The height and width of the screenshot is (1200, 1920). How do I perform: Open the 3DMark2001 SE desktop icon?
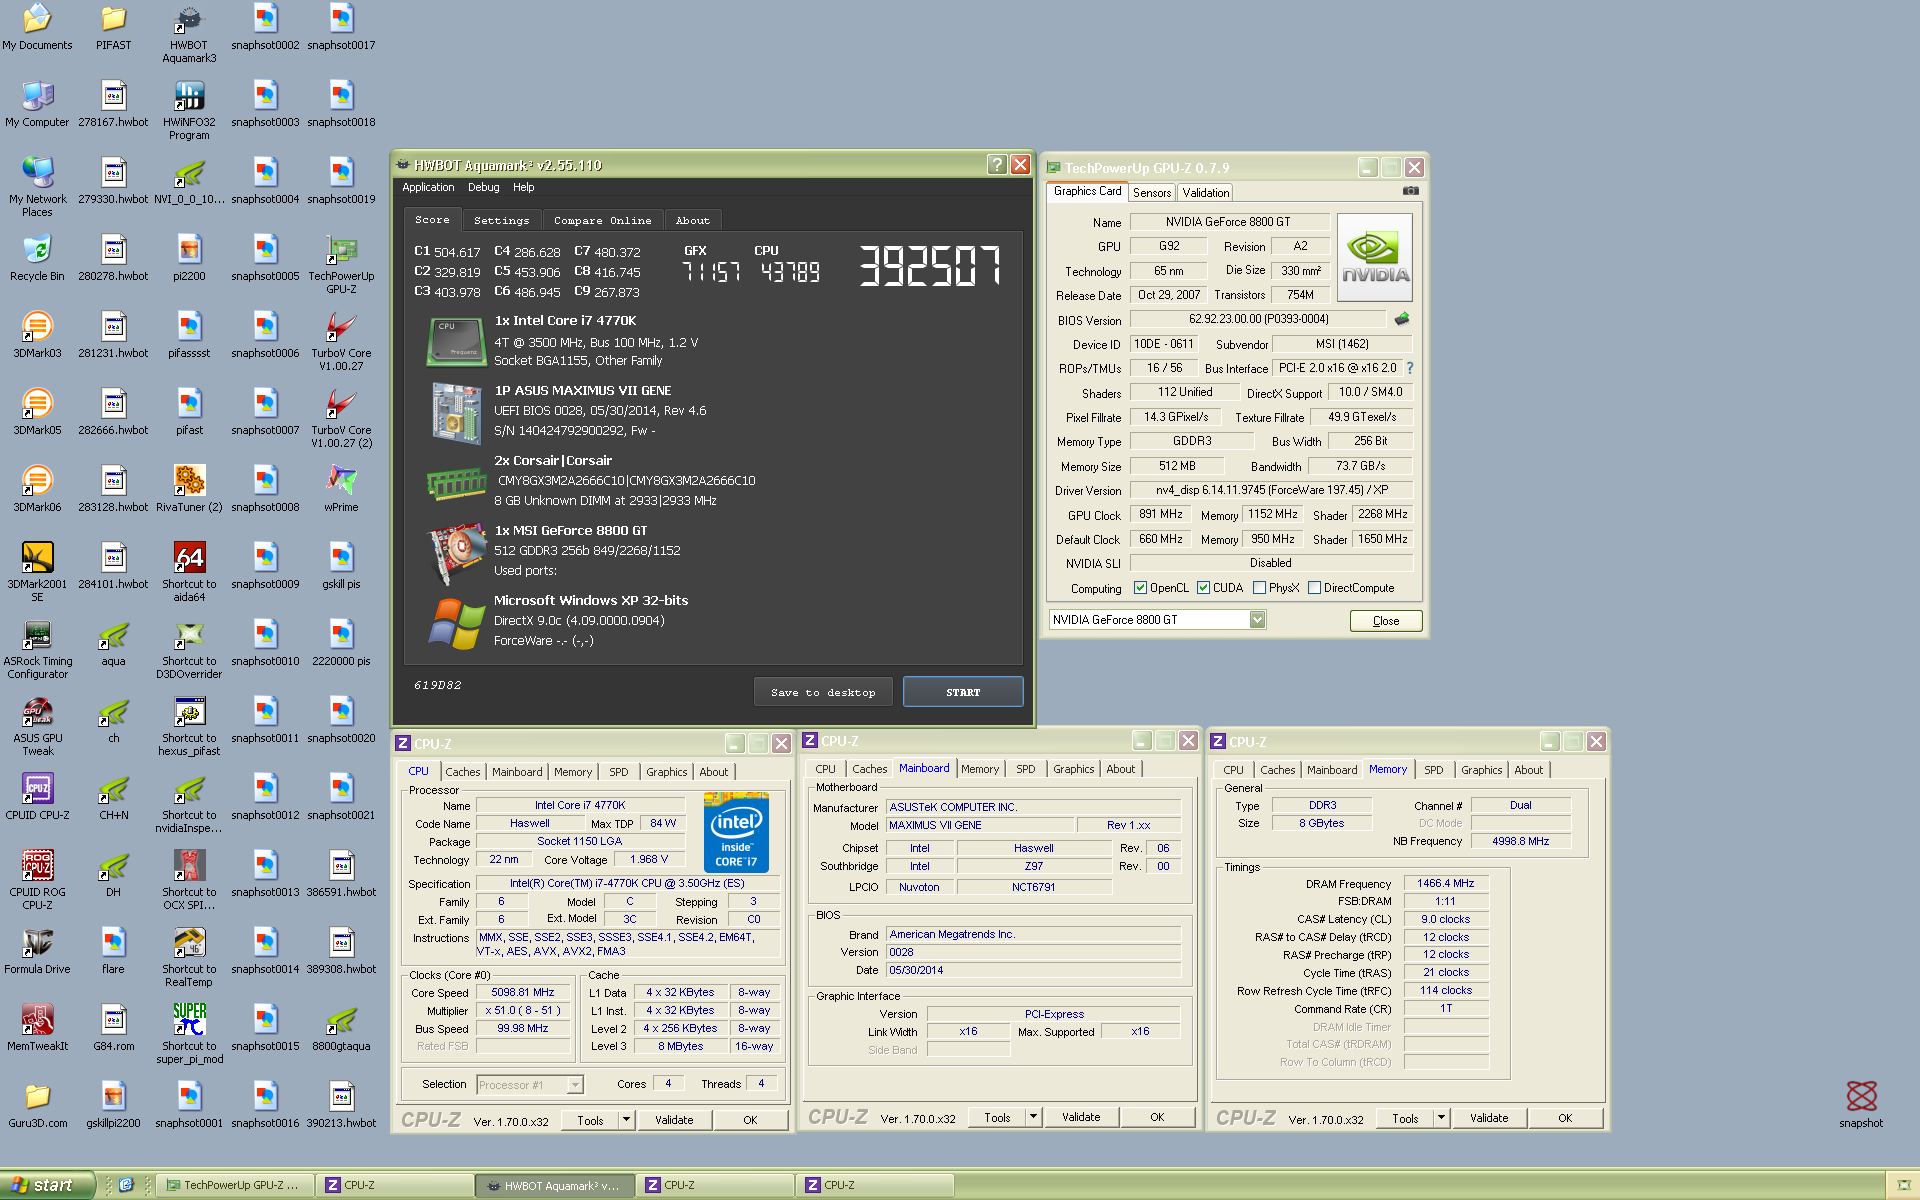coord(37,572)
